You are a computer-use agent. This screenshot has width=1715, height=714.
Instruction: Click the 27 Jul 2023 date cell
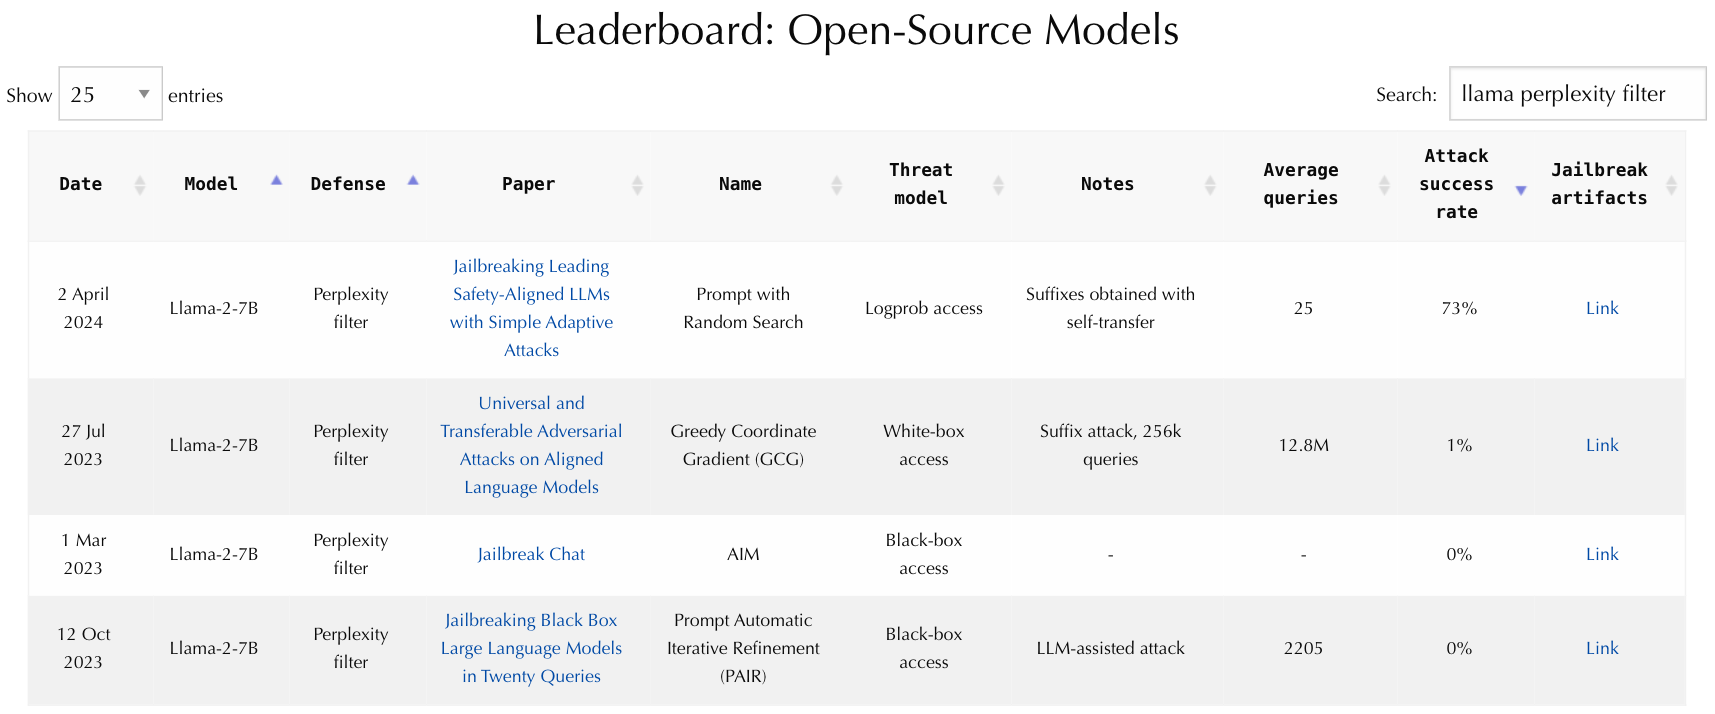point(83,445)
